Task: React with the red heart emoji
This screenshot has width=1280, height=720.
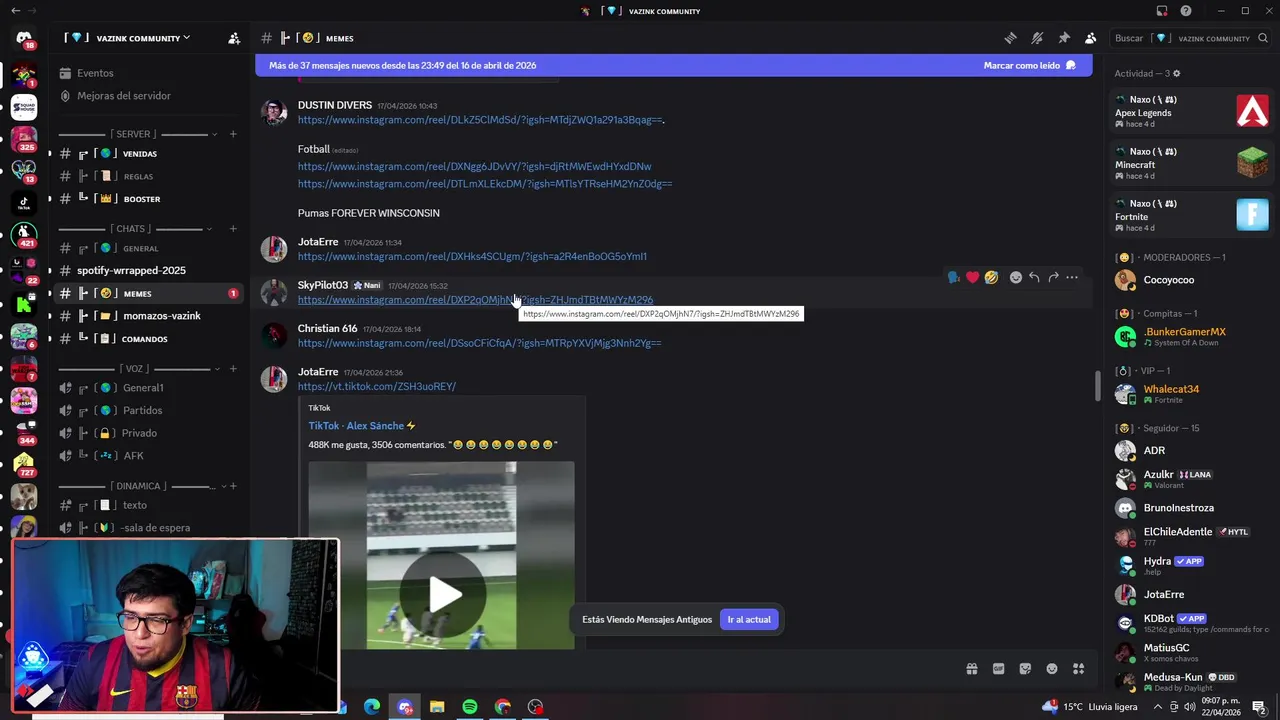Action: pos(972,277)
